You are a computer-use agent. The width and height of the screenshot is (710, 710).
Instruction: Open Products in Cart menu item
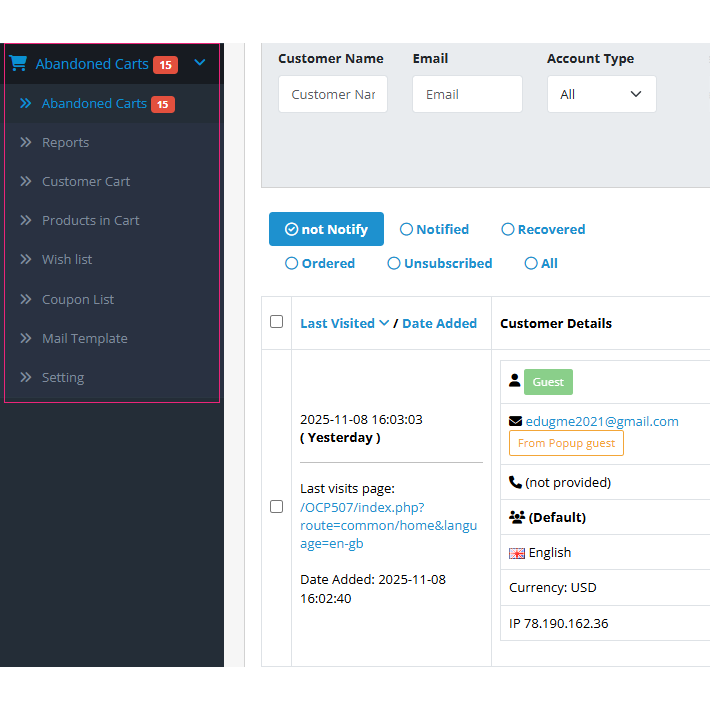click(x=90, y=220)
